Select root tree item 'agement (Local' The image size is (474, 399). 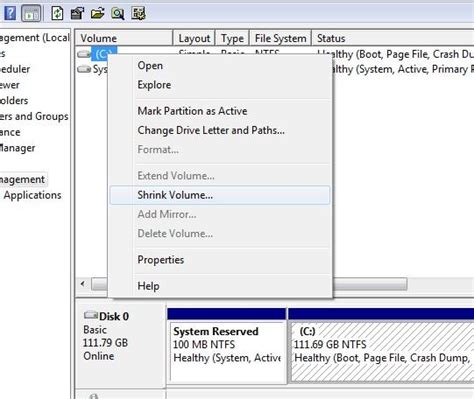35,38
